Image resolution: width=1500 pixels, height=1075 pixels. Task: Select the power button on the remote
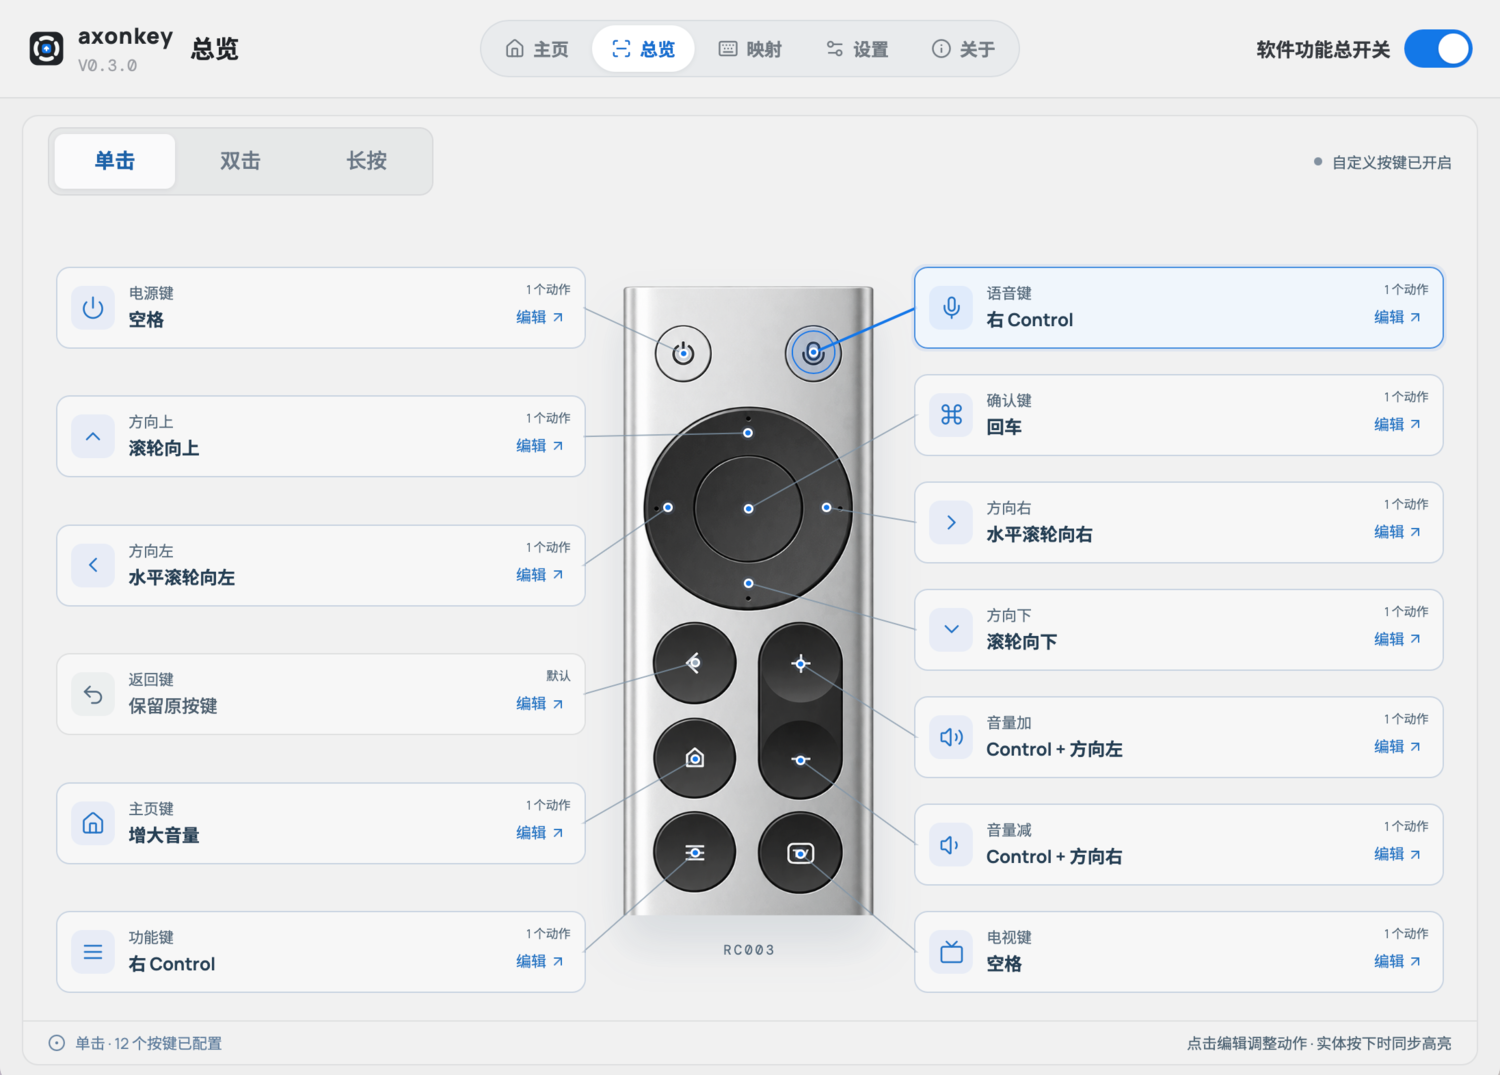click(683, 353)
